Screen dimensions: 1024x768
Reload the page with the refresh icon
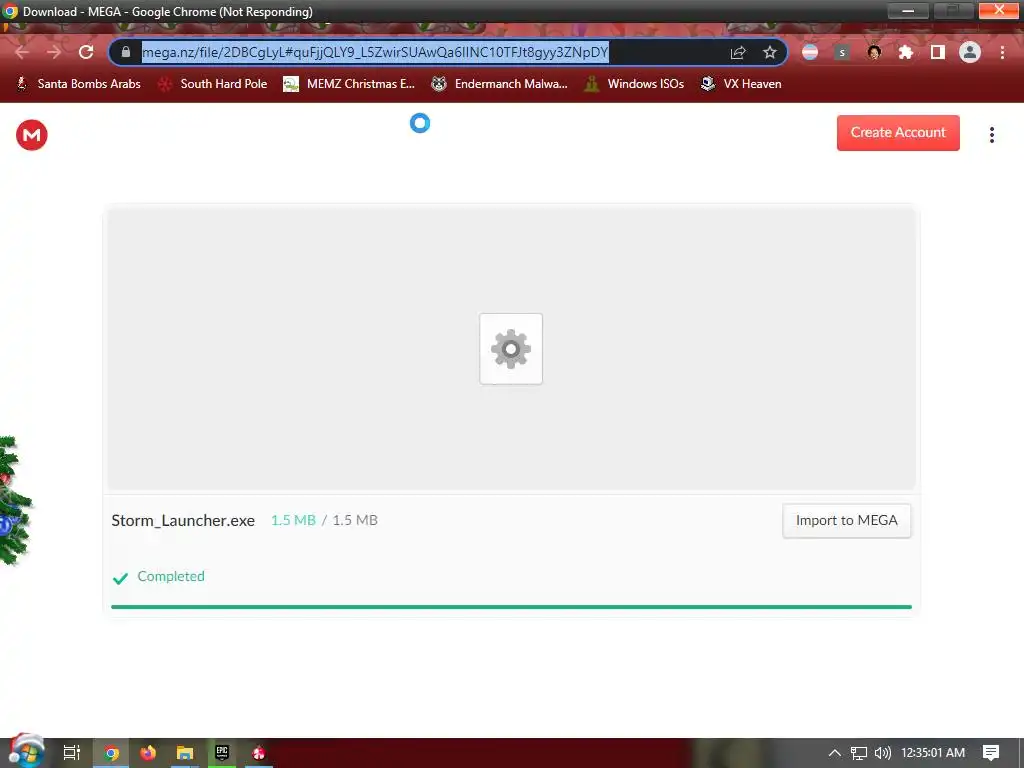(86, 52)
